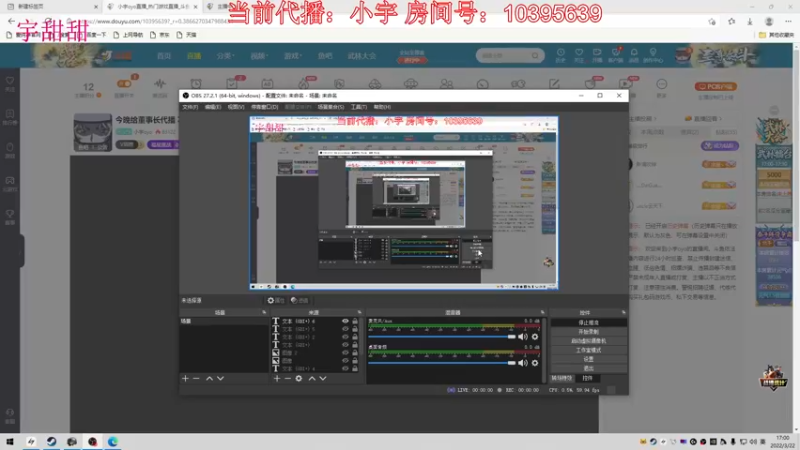The height and width of the screenshot is (450, 800).
Task: Toggle visibility of 图像 2 source
Action: pos(345,353)
